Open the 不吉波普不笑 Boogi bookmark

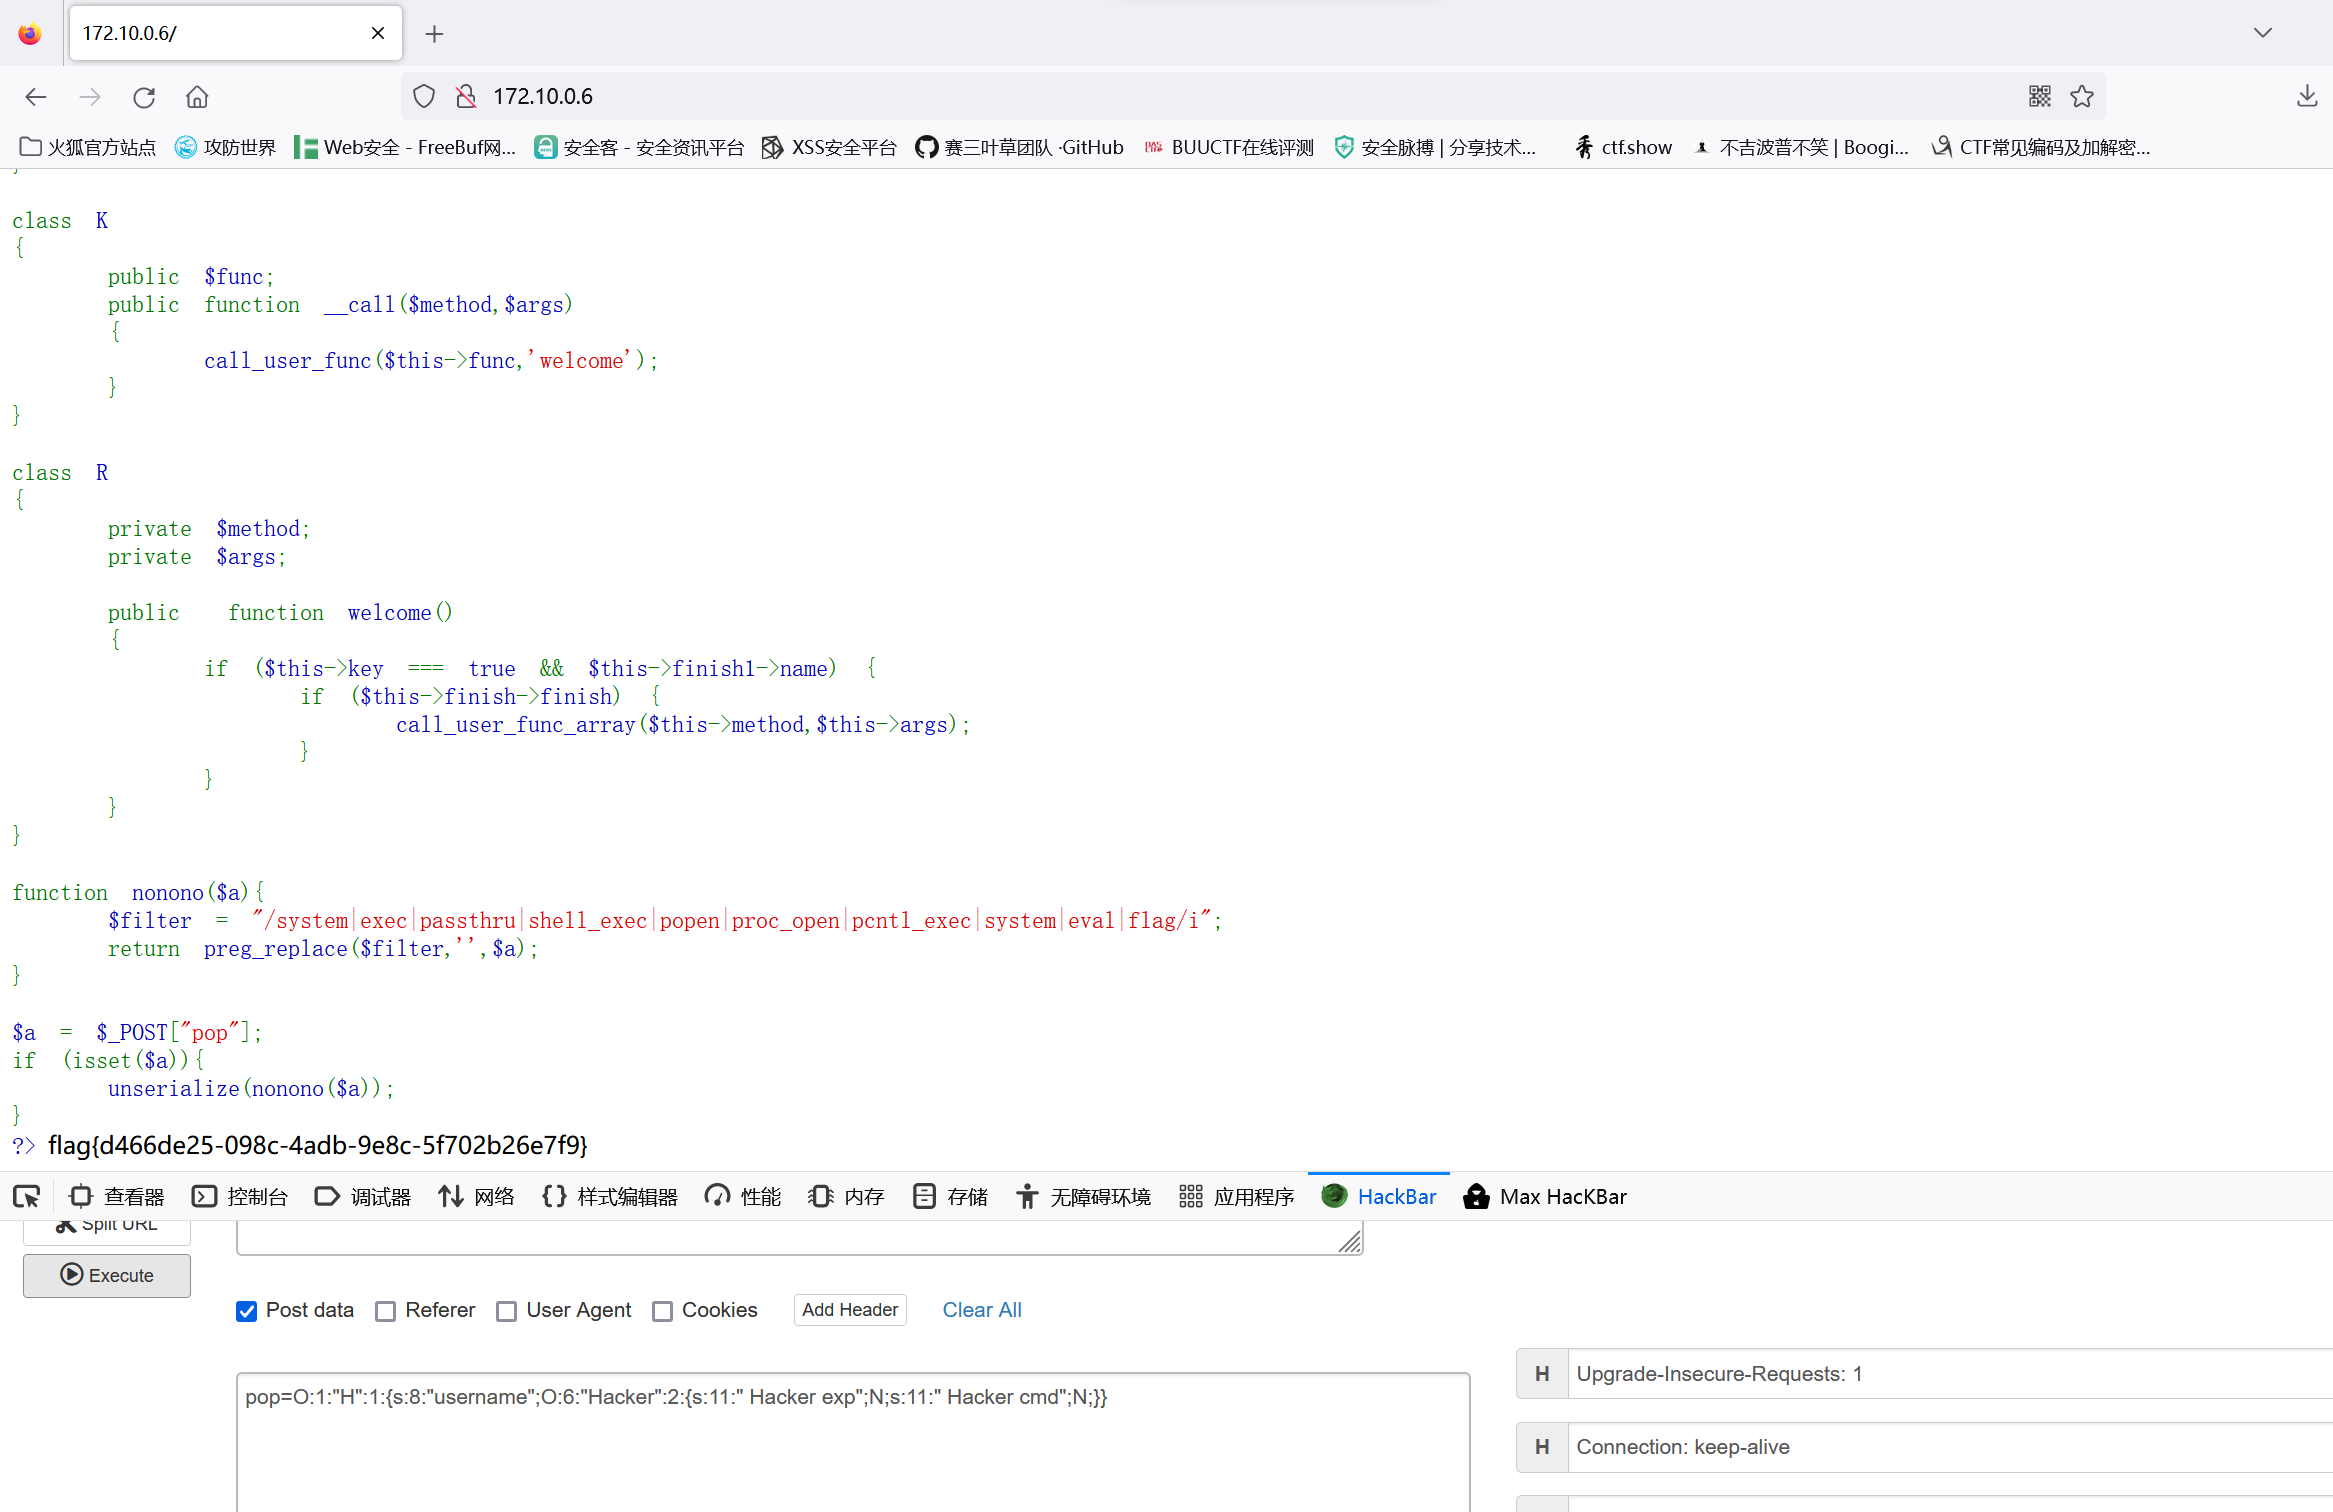(1801, 147)
